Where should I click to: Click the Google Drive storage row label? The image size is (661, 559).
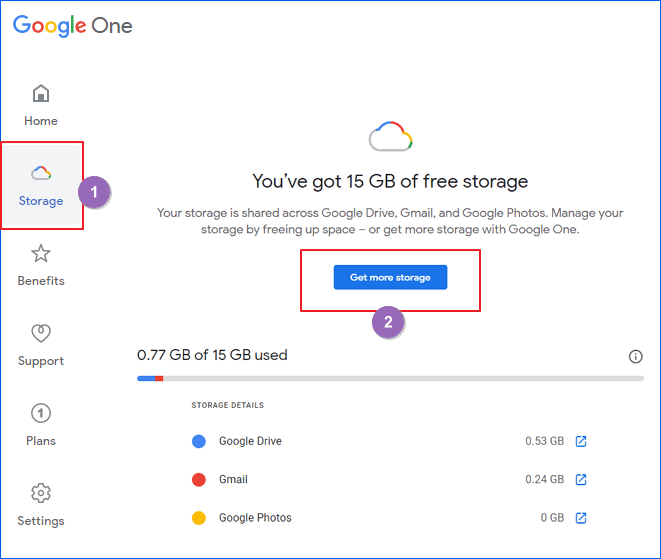point(248,441)
